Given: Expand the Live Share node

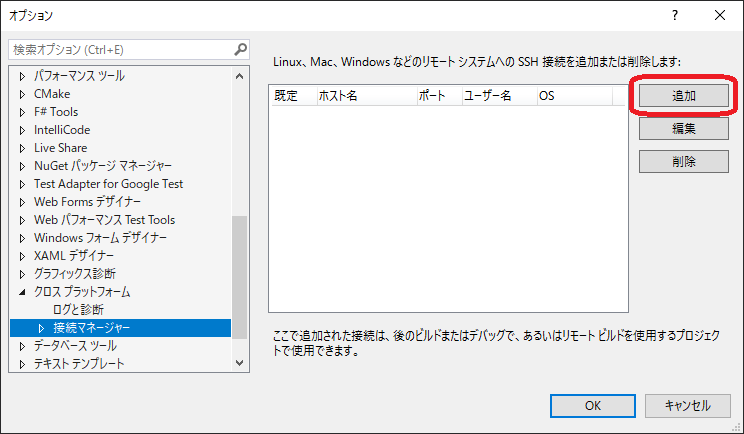Looking at the screenshot, I should click(x=22, y=148).
